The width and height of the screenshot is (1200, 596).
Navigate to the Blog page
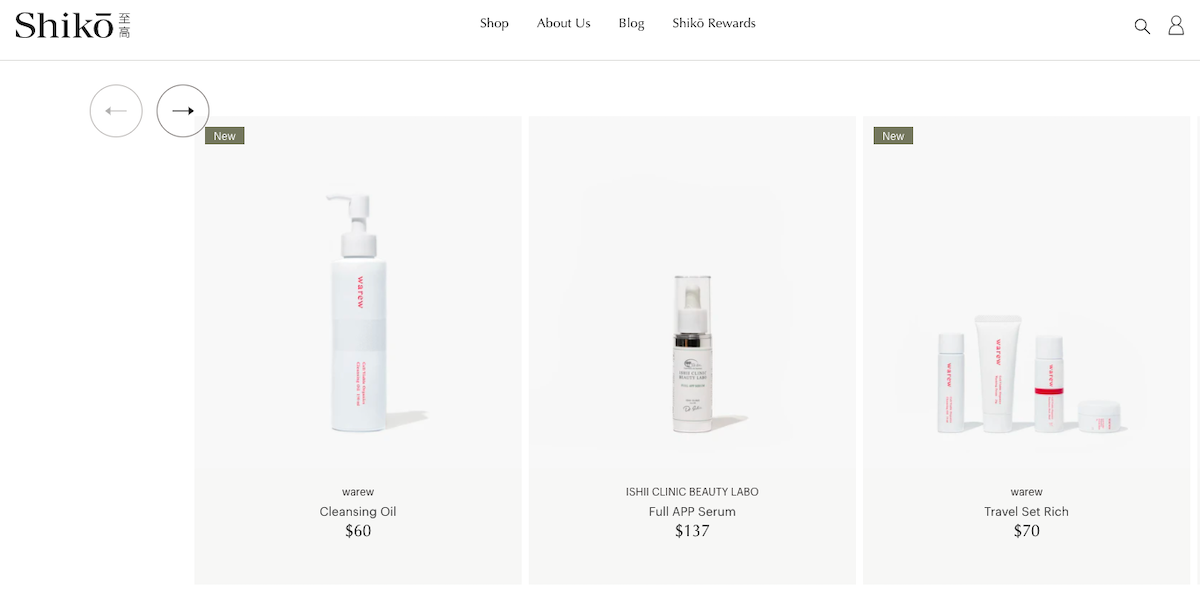631,23
